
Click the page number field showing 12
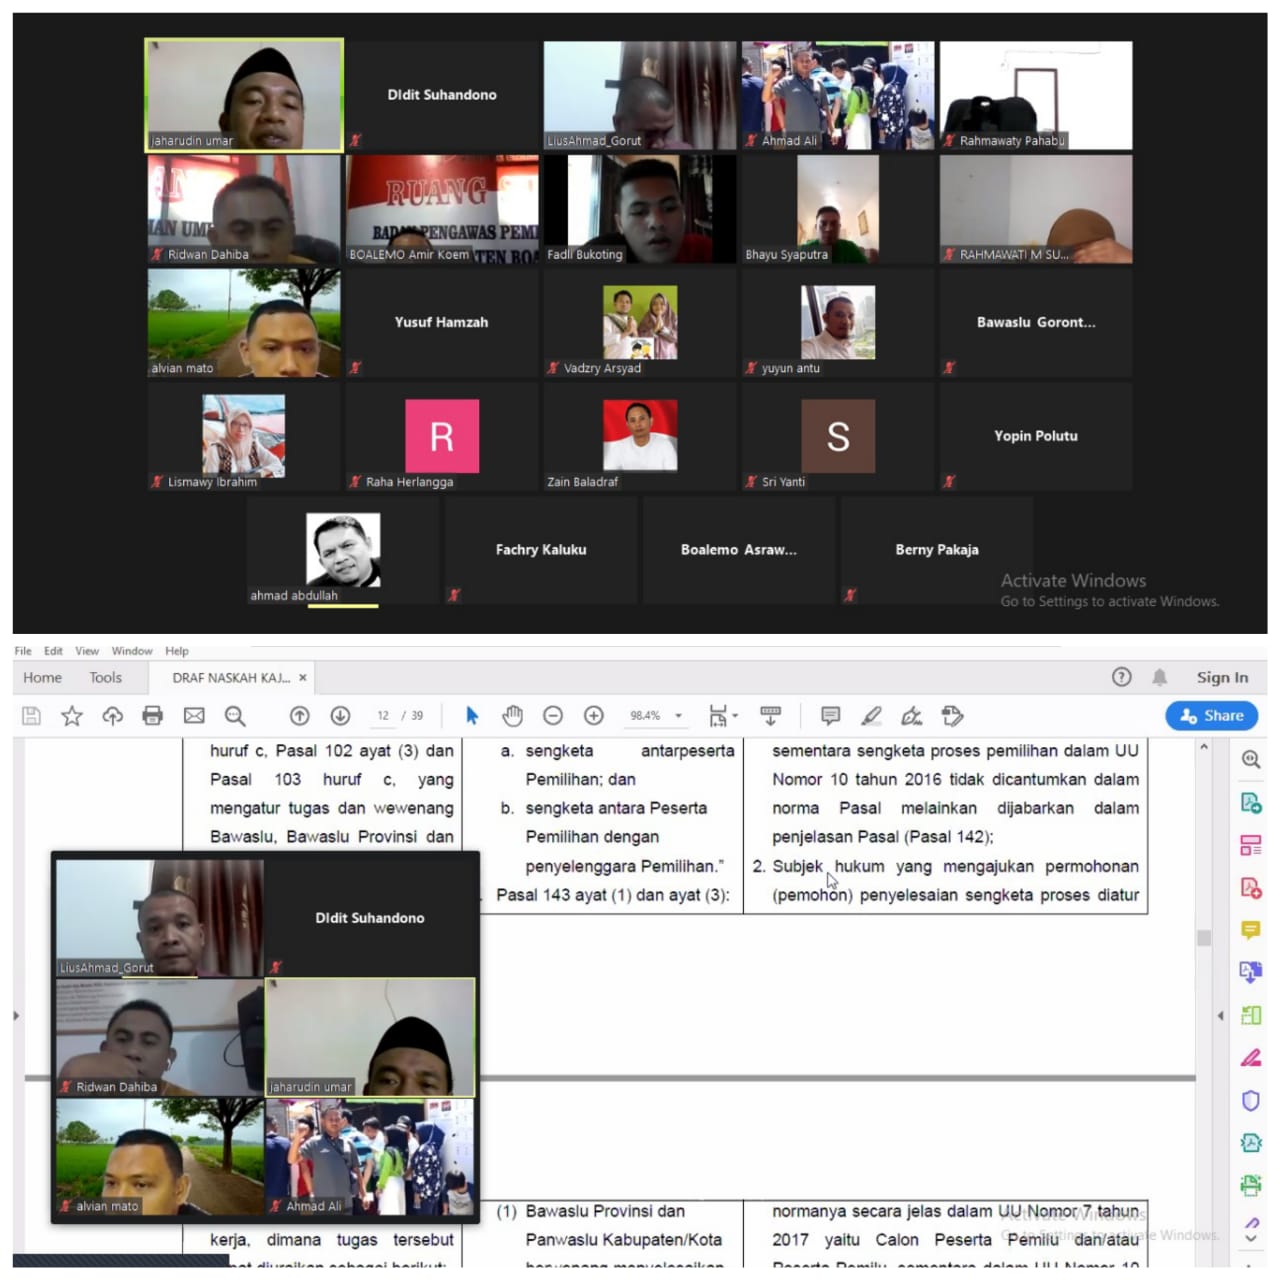(383, 716)
